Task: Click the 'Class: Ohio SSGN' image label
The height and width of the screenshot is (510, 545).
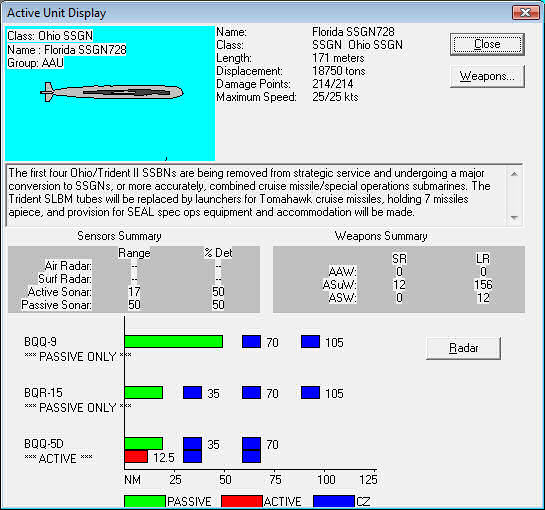Action: [50, 36]
